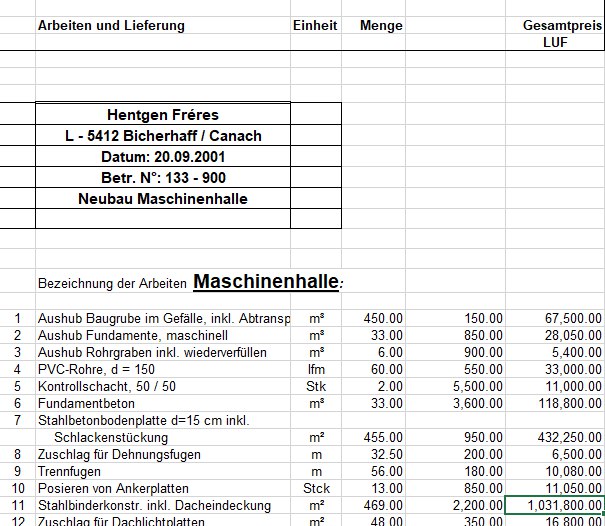Select the "Betr. N°: 133 - 900" cell

tap(163, 178)
